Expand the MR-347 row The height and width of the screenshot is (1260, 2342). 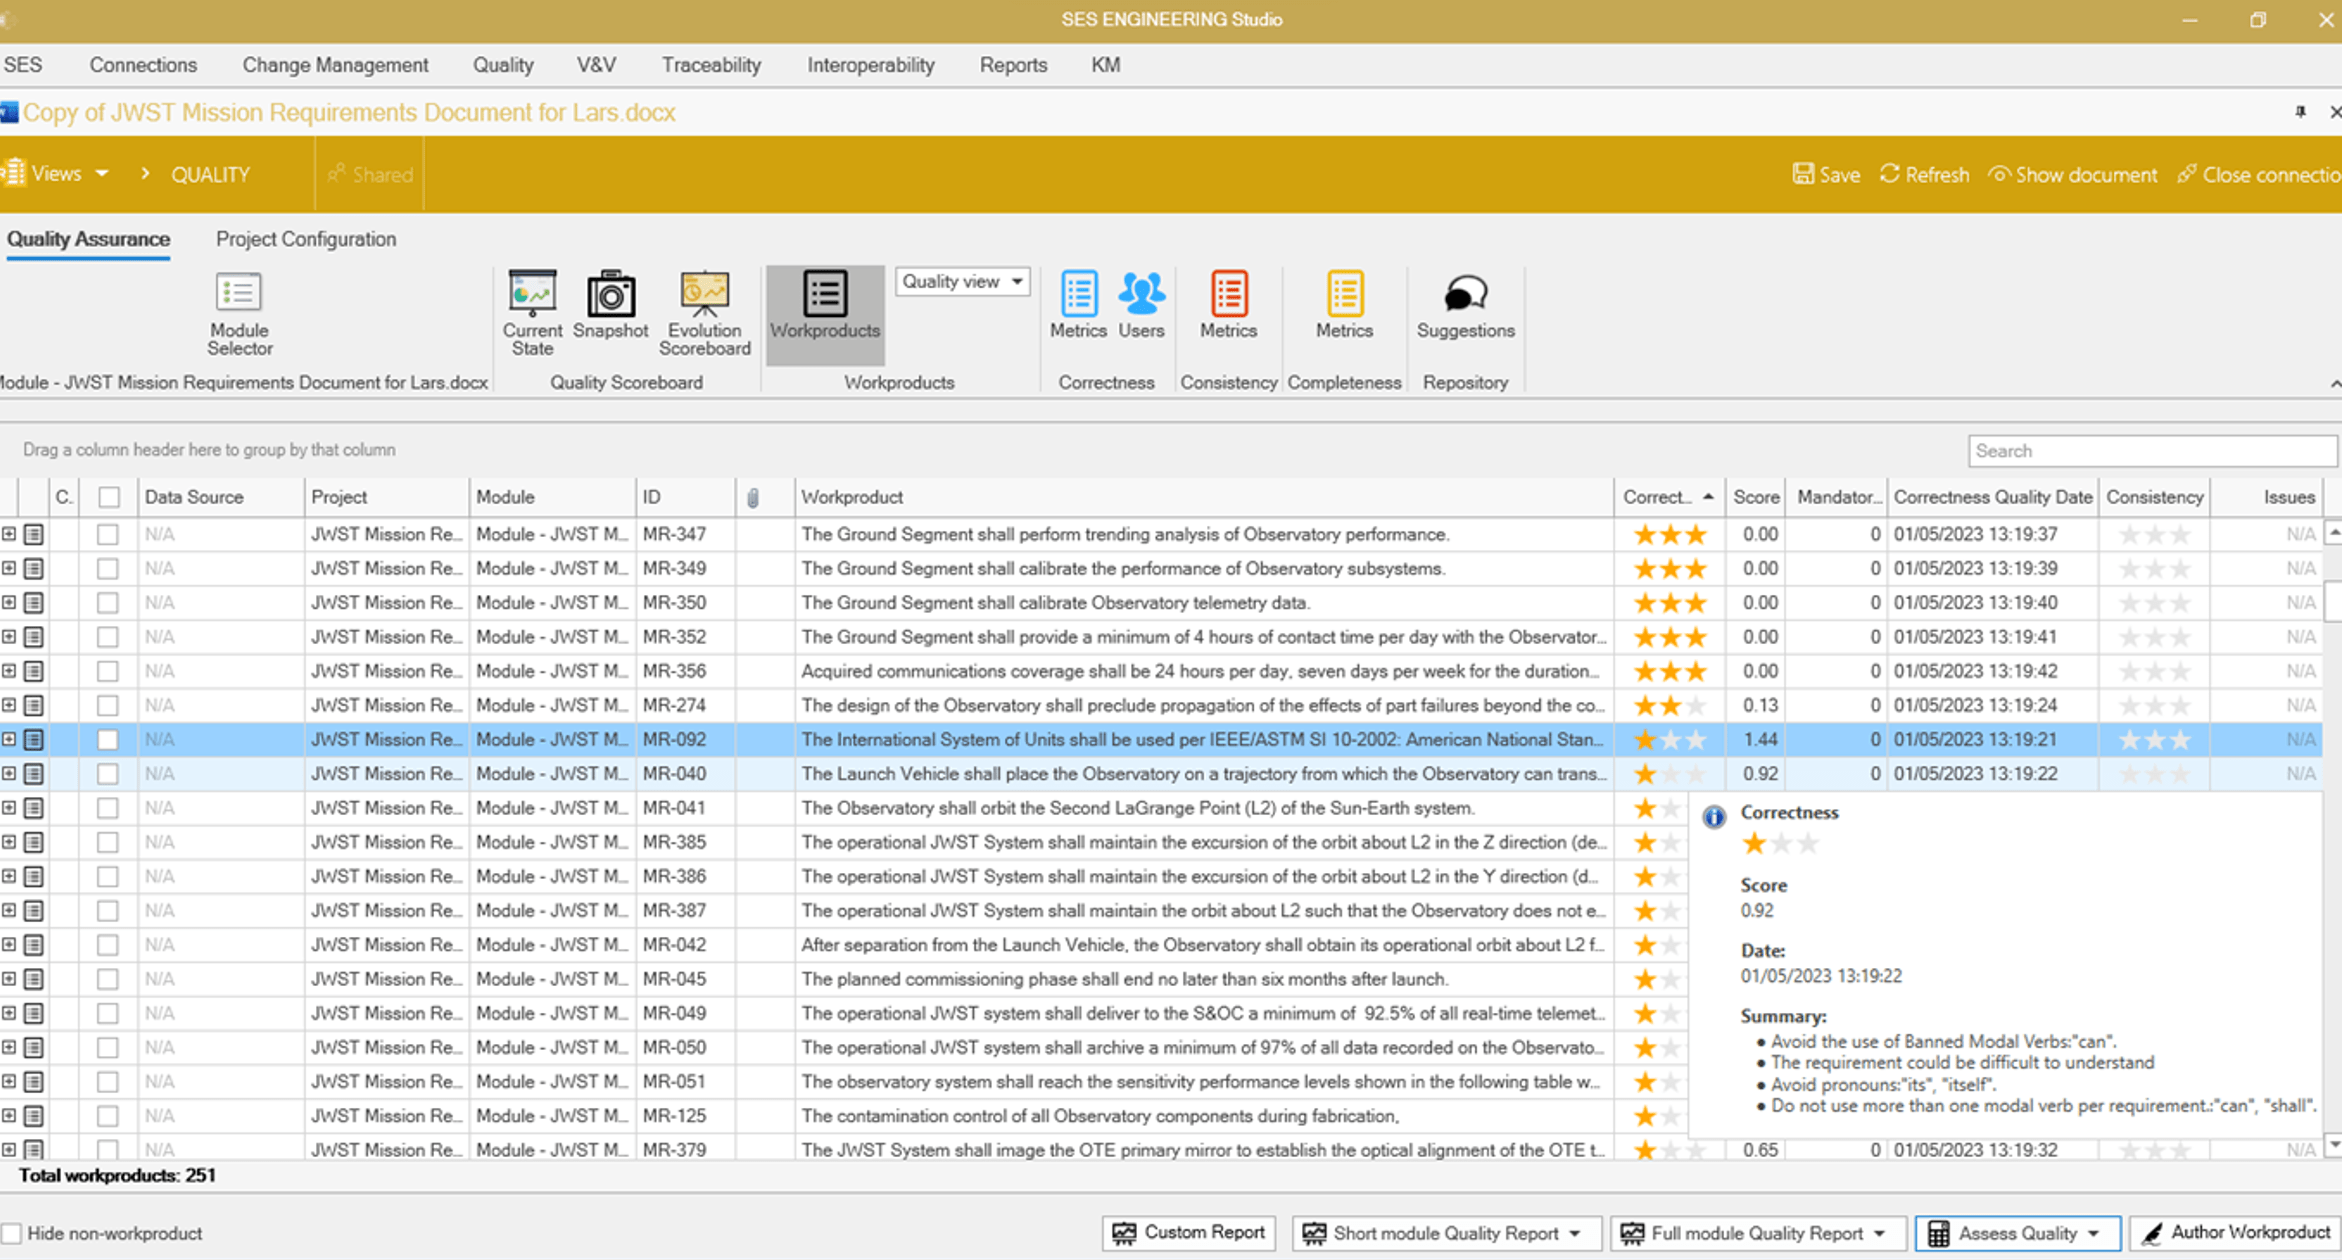point(9,534)
